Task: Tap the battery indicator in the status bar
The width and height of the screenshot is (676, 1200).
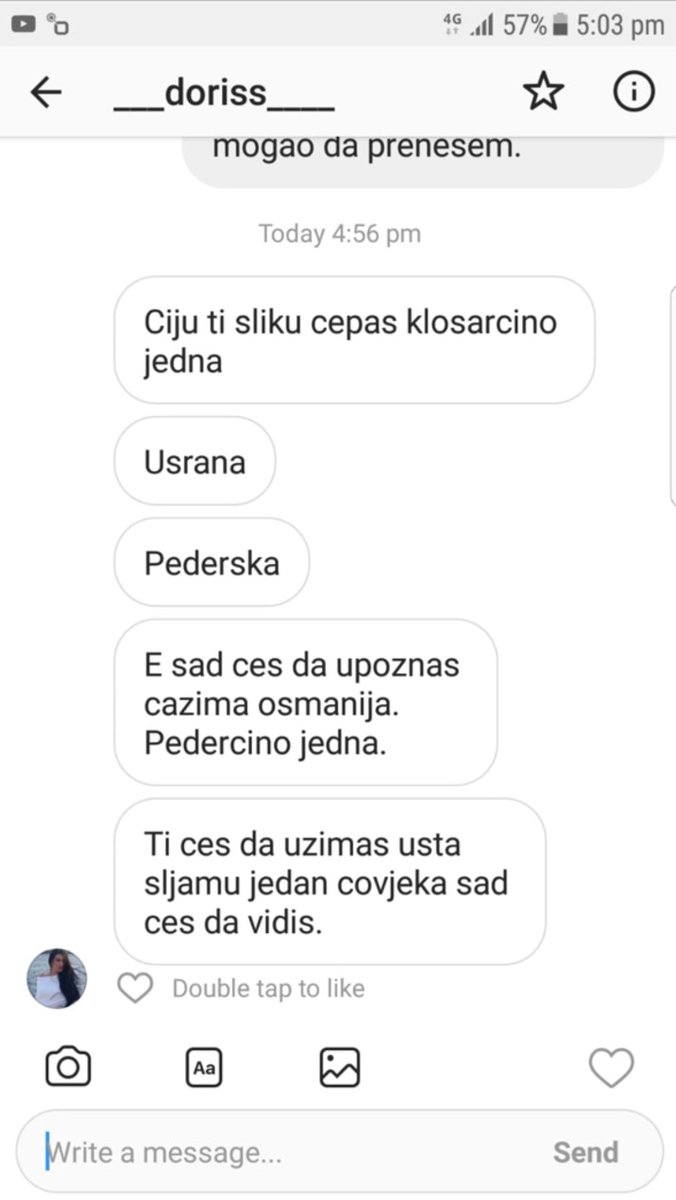Action: 560,25
